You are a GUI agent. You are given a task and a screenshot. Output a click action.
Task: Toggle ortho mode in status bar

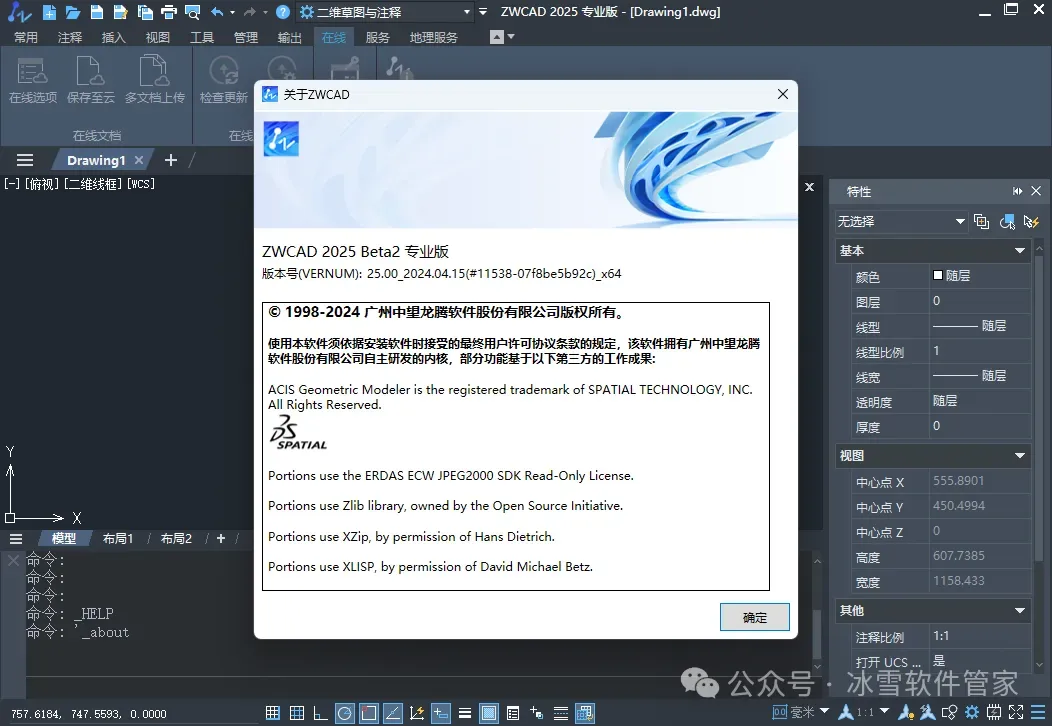tap(320, 713)
